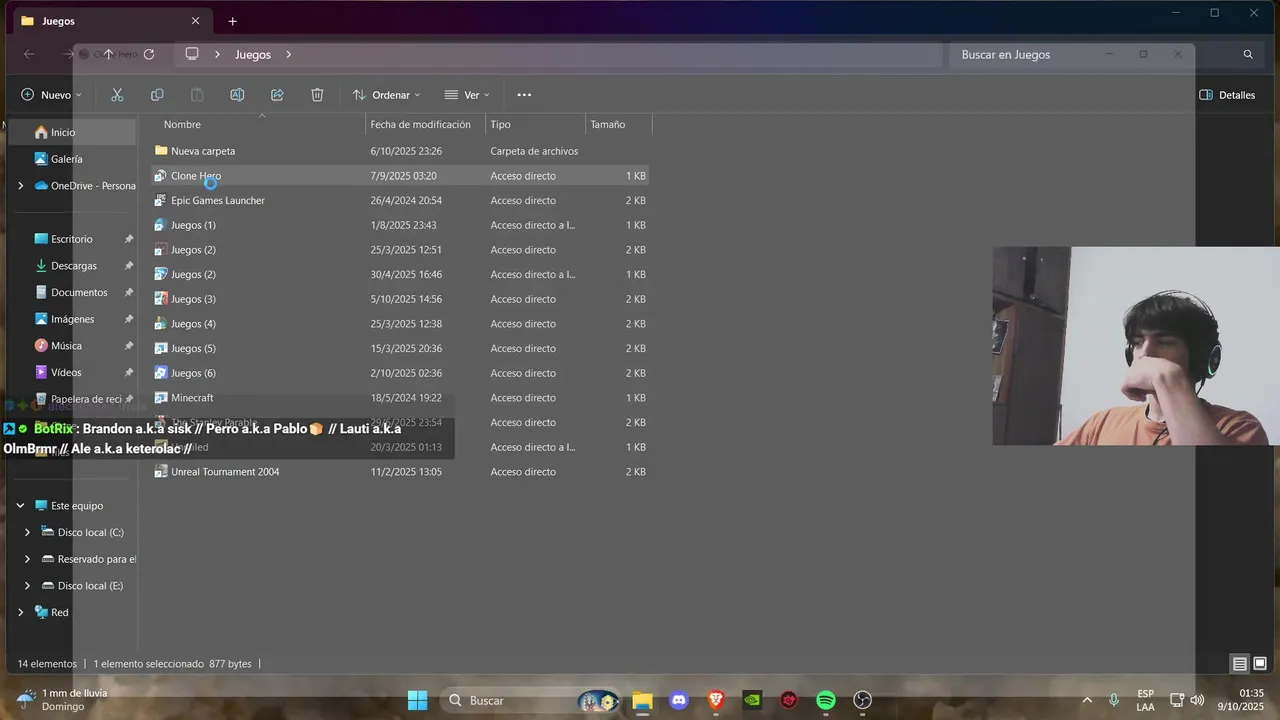Select the Nueva carpeta folder row

coord(400,151)
